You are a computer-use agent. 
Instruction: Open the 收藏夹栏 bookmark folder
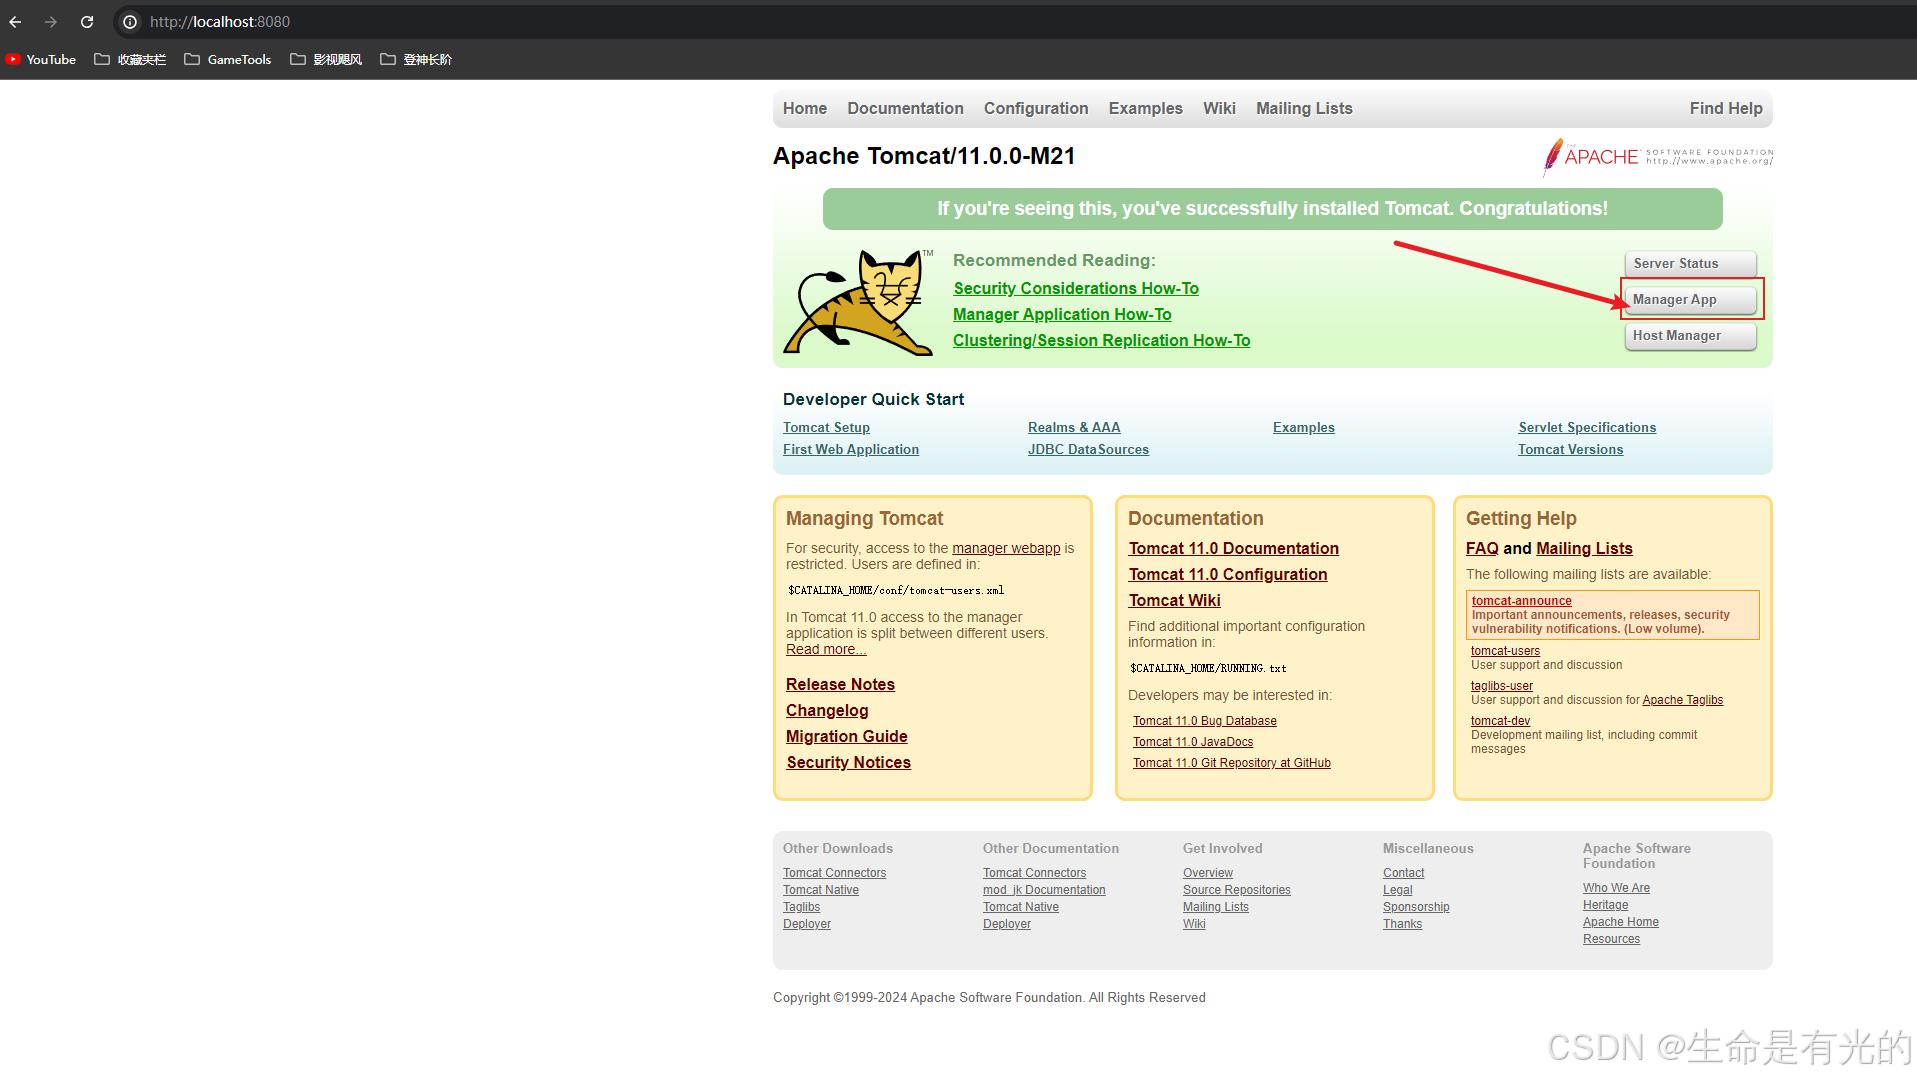pyautogui.click(x=130, y=59)
